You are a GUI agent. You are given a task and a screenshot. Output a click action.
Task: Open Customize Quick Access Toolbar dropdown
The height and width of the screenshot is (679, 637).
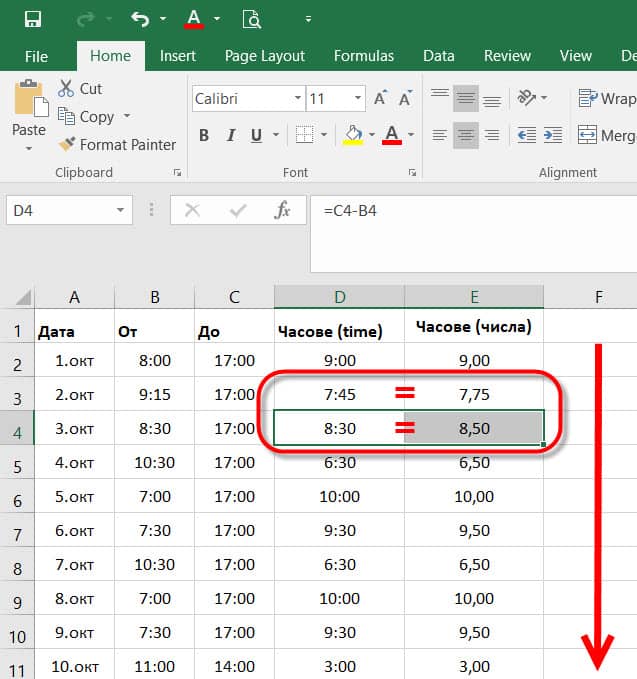pos(308,19)
